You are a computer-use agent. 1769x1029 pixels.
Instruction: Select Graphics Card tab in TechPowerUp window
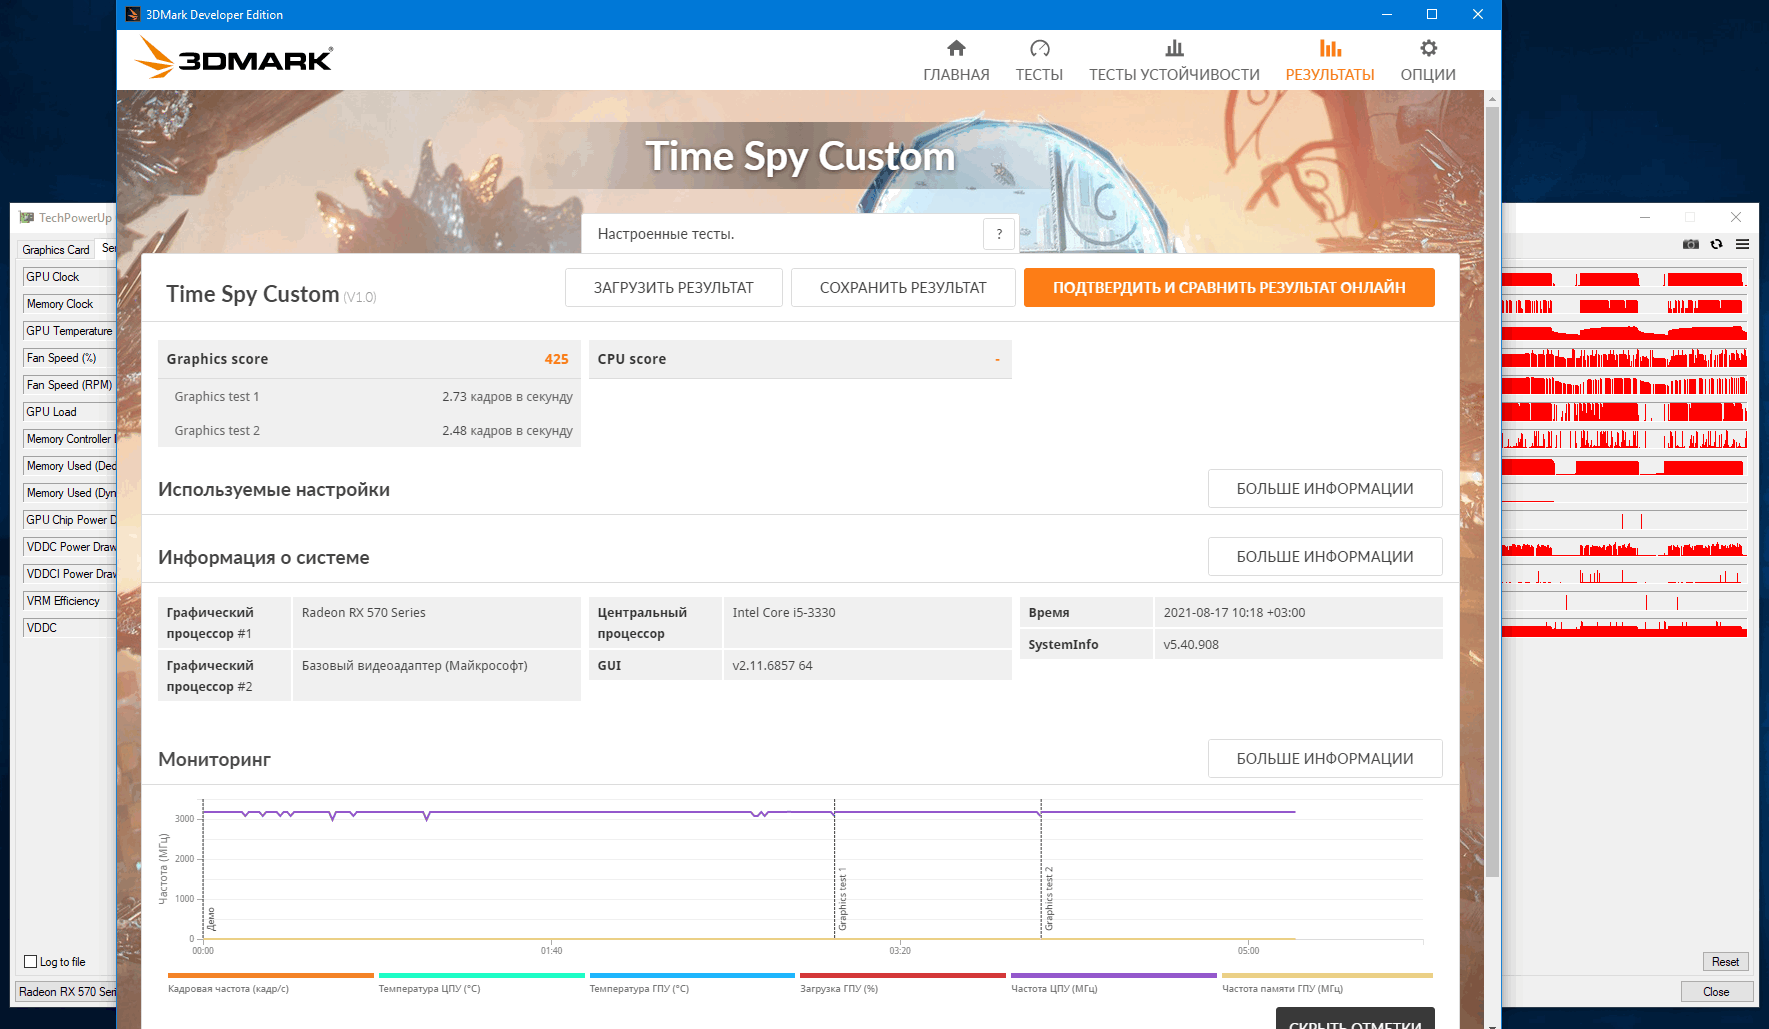tap(56, 250)
